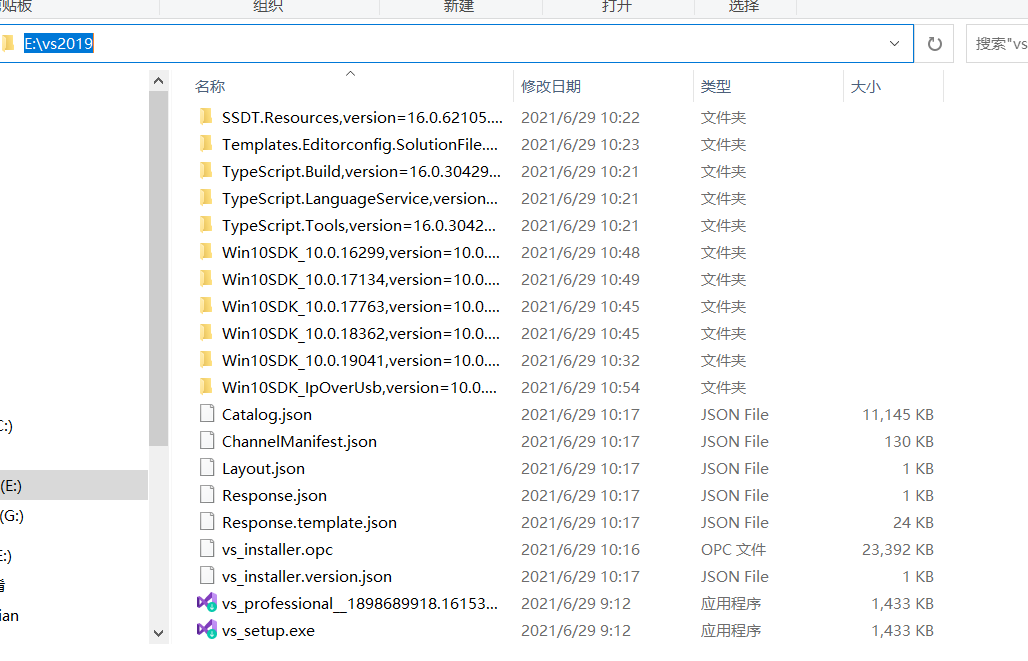This screenshot has height=661, width=1028.
Task: Click the folder icon of Win10SDK_10.0.17763
Action: [x=206, y=306]
